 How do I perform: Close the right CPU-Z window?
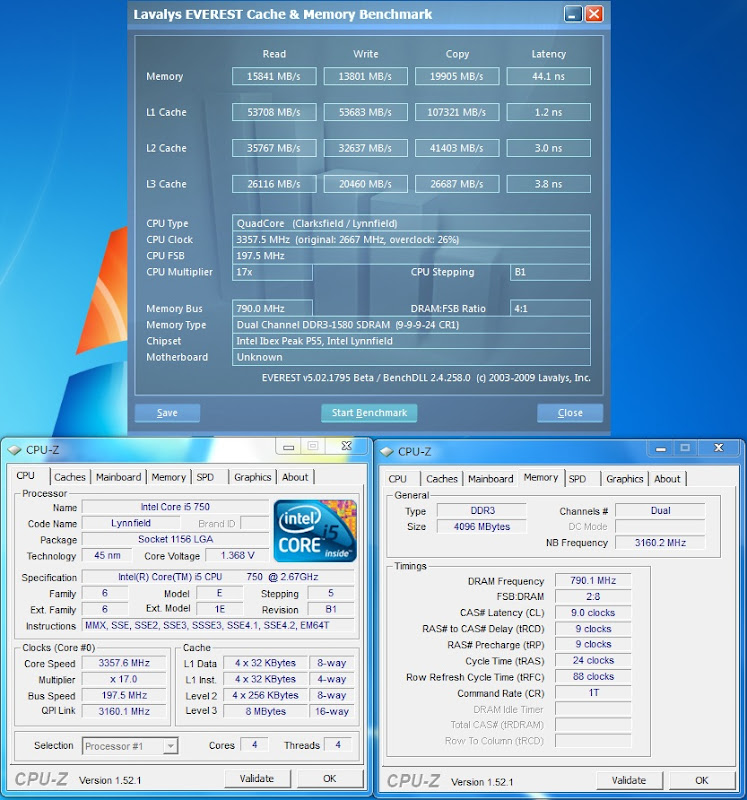pyautogui.click(x=719, y=448)
